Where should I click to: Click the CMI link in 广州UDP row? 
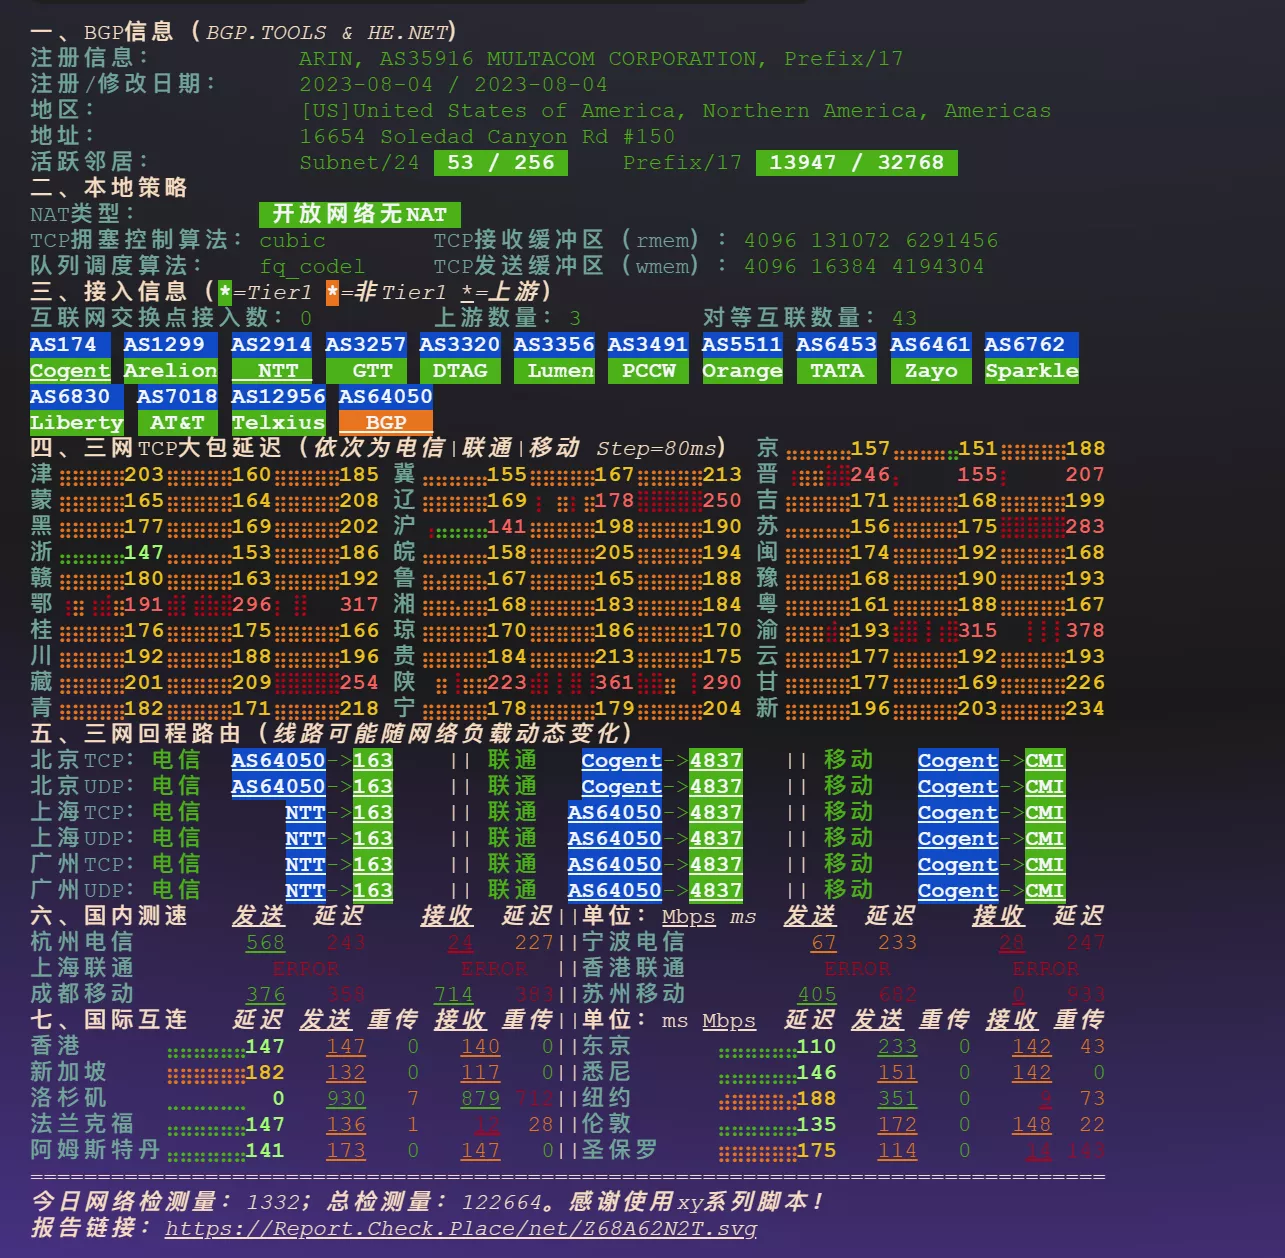(1044, 891)
